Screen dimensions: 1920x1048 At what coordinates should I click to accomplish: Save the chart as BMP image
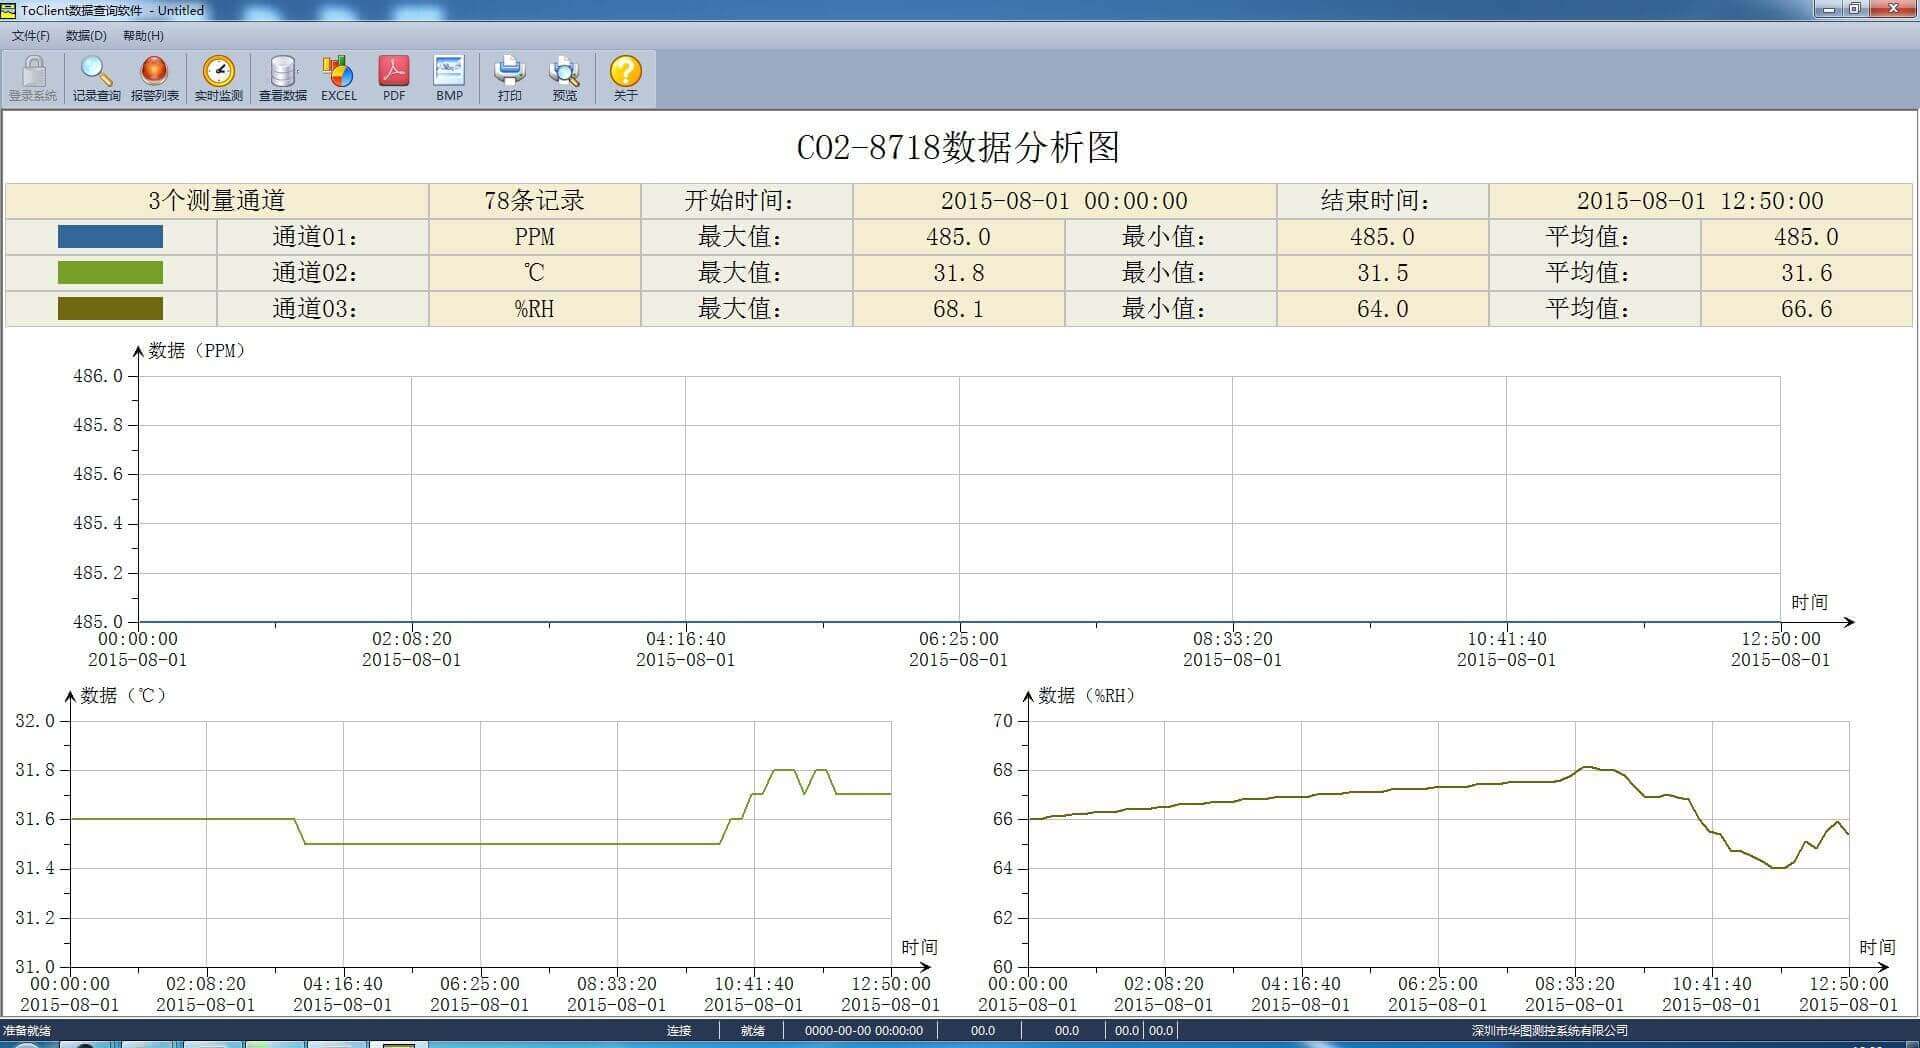point(449,78)
